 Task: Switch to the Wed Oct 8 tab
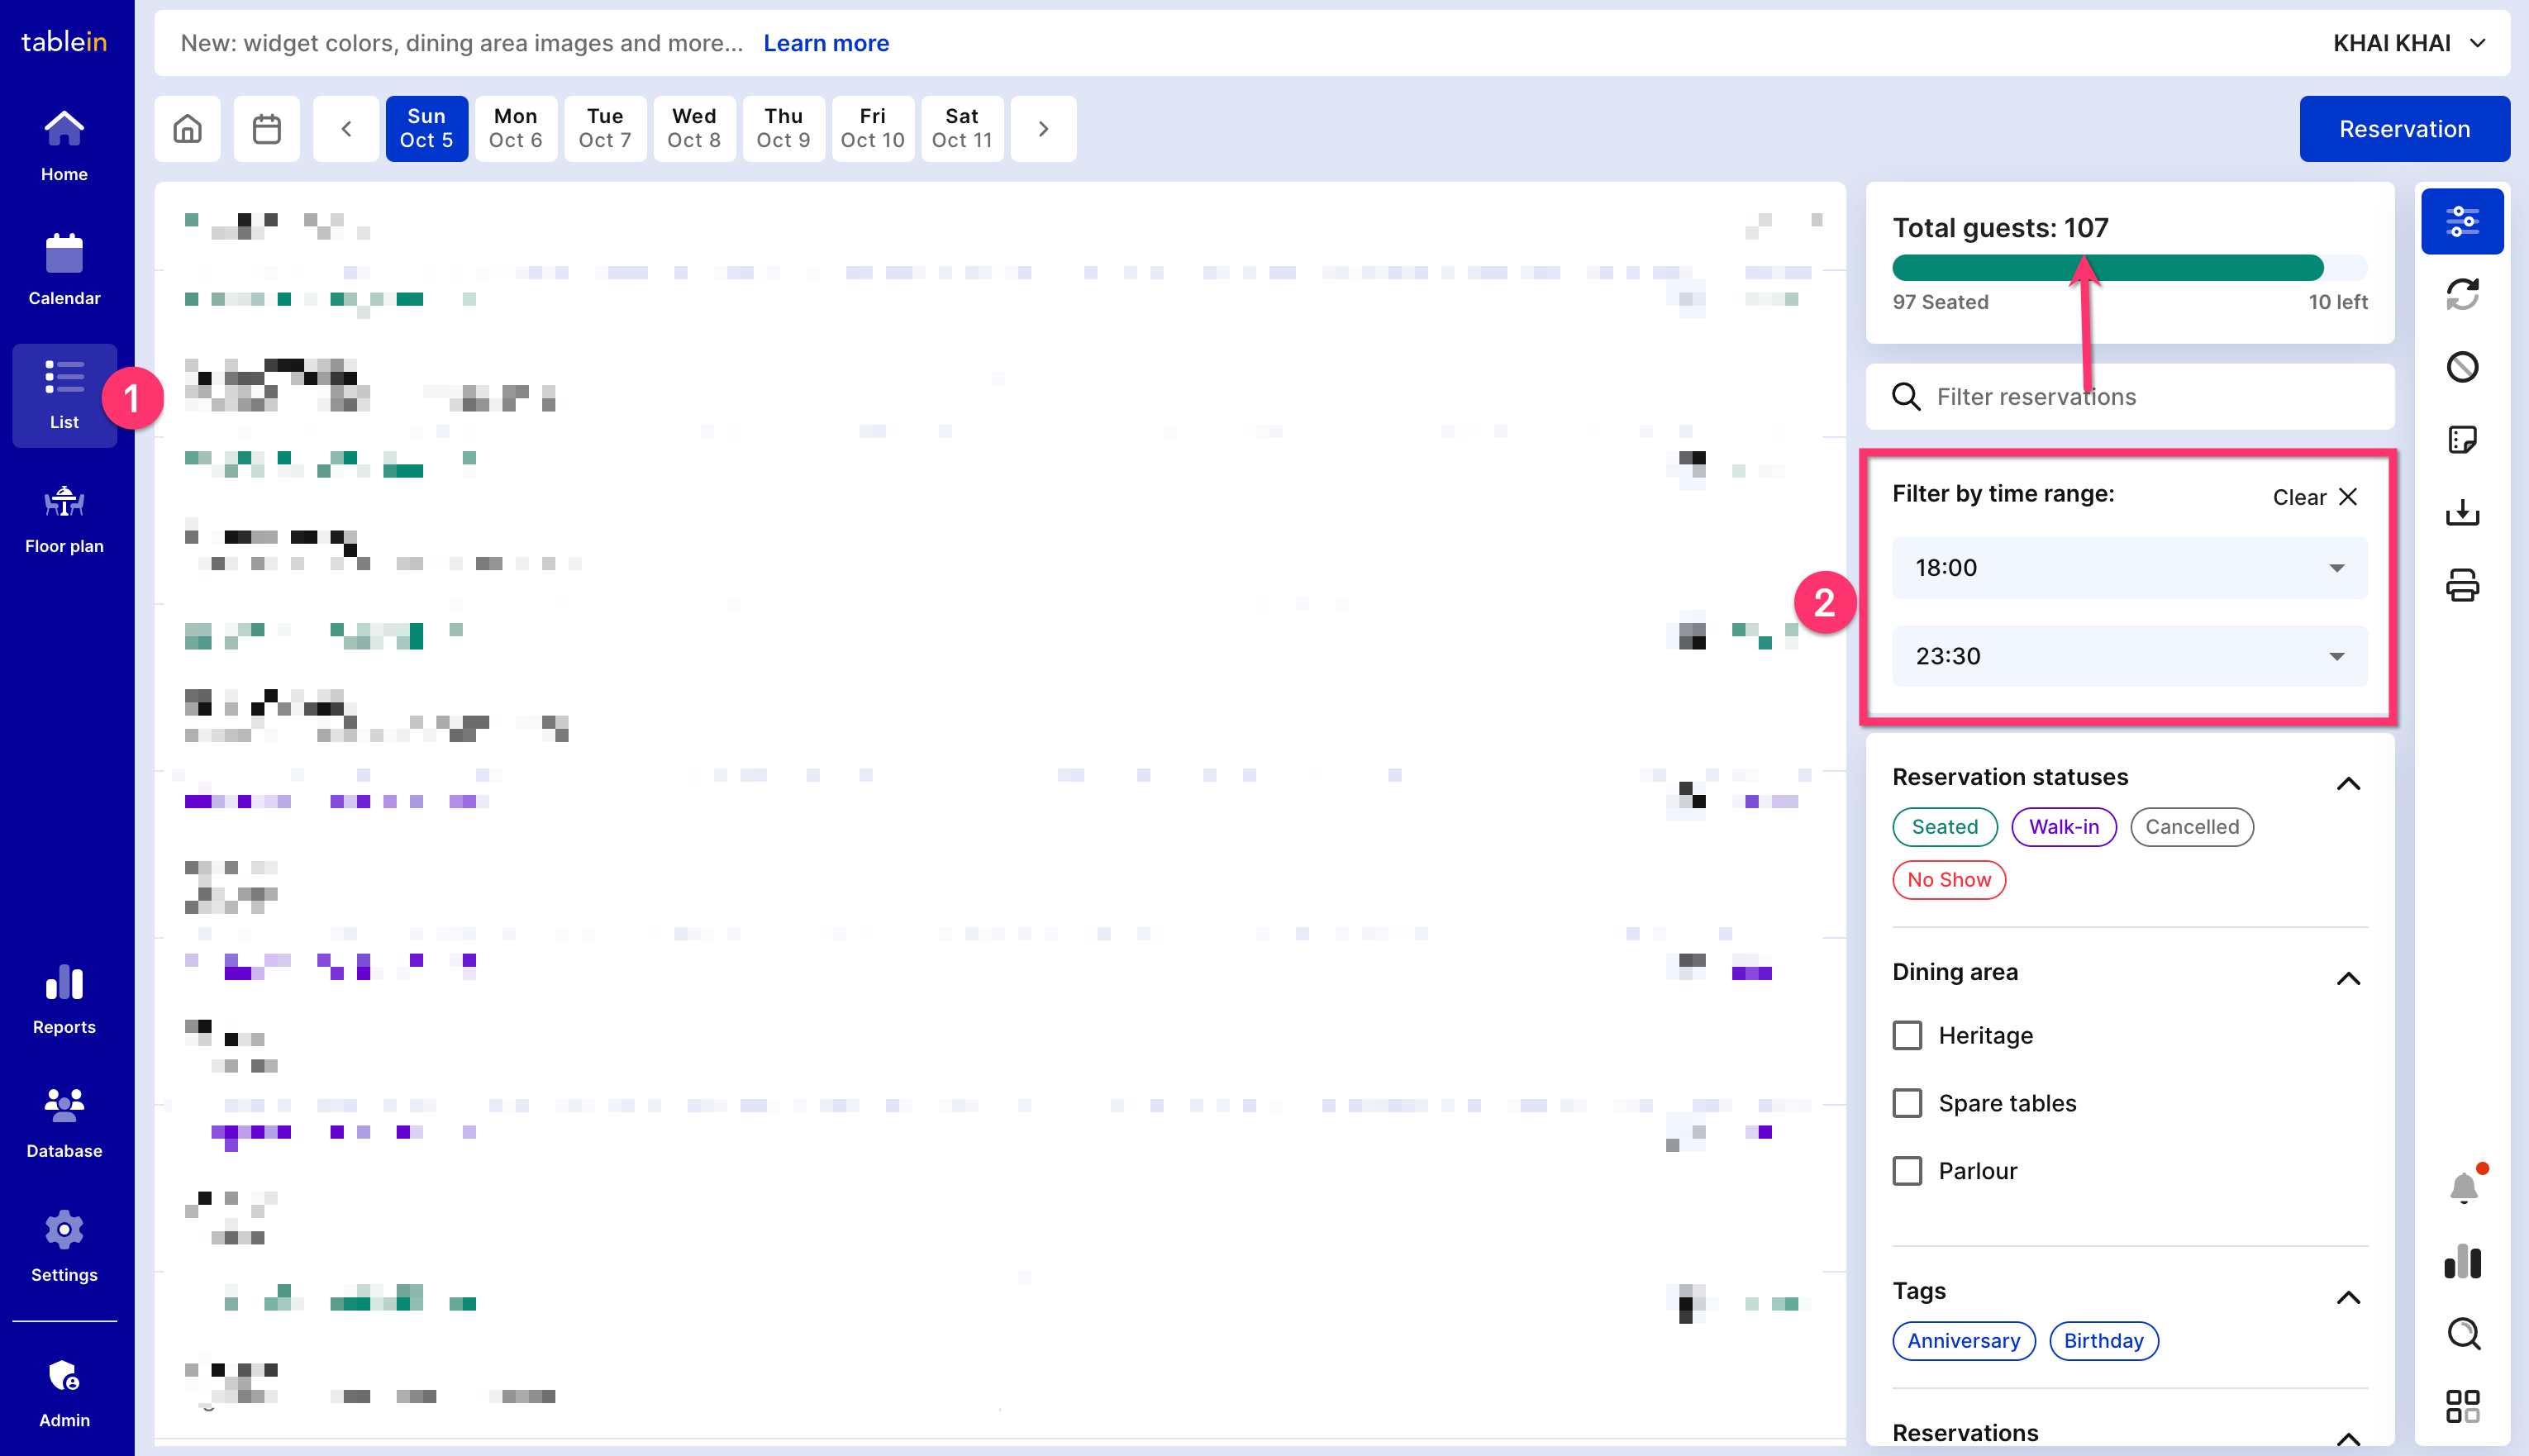click(693, 129)
